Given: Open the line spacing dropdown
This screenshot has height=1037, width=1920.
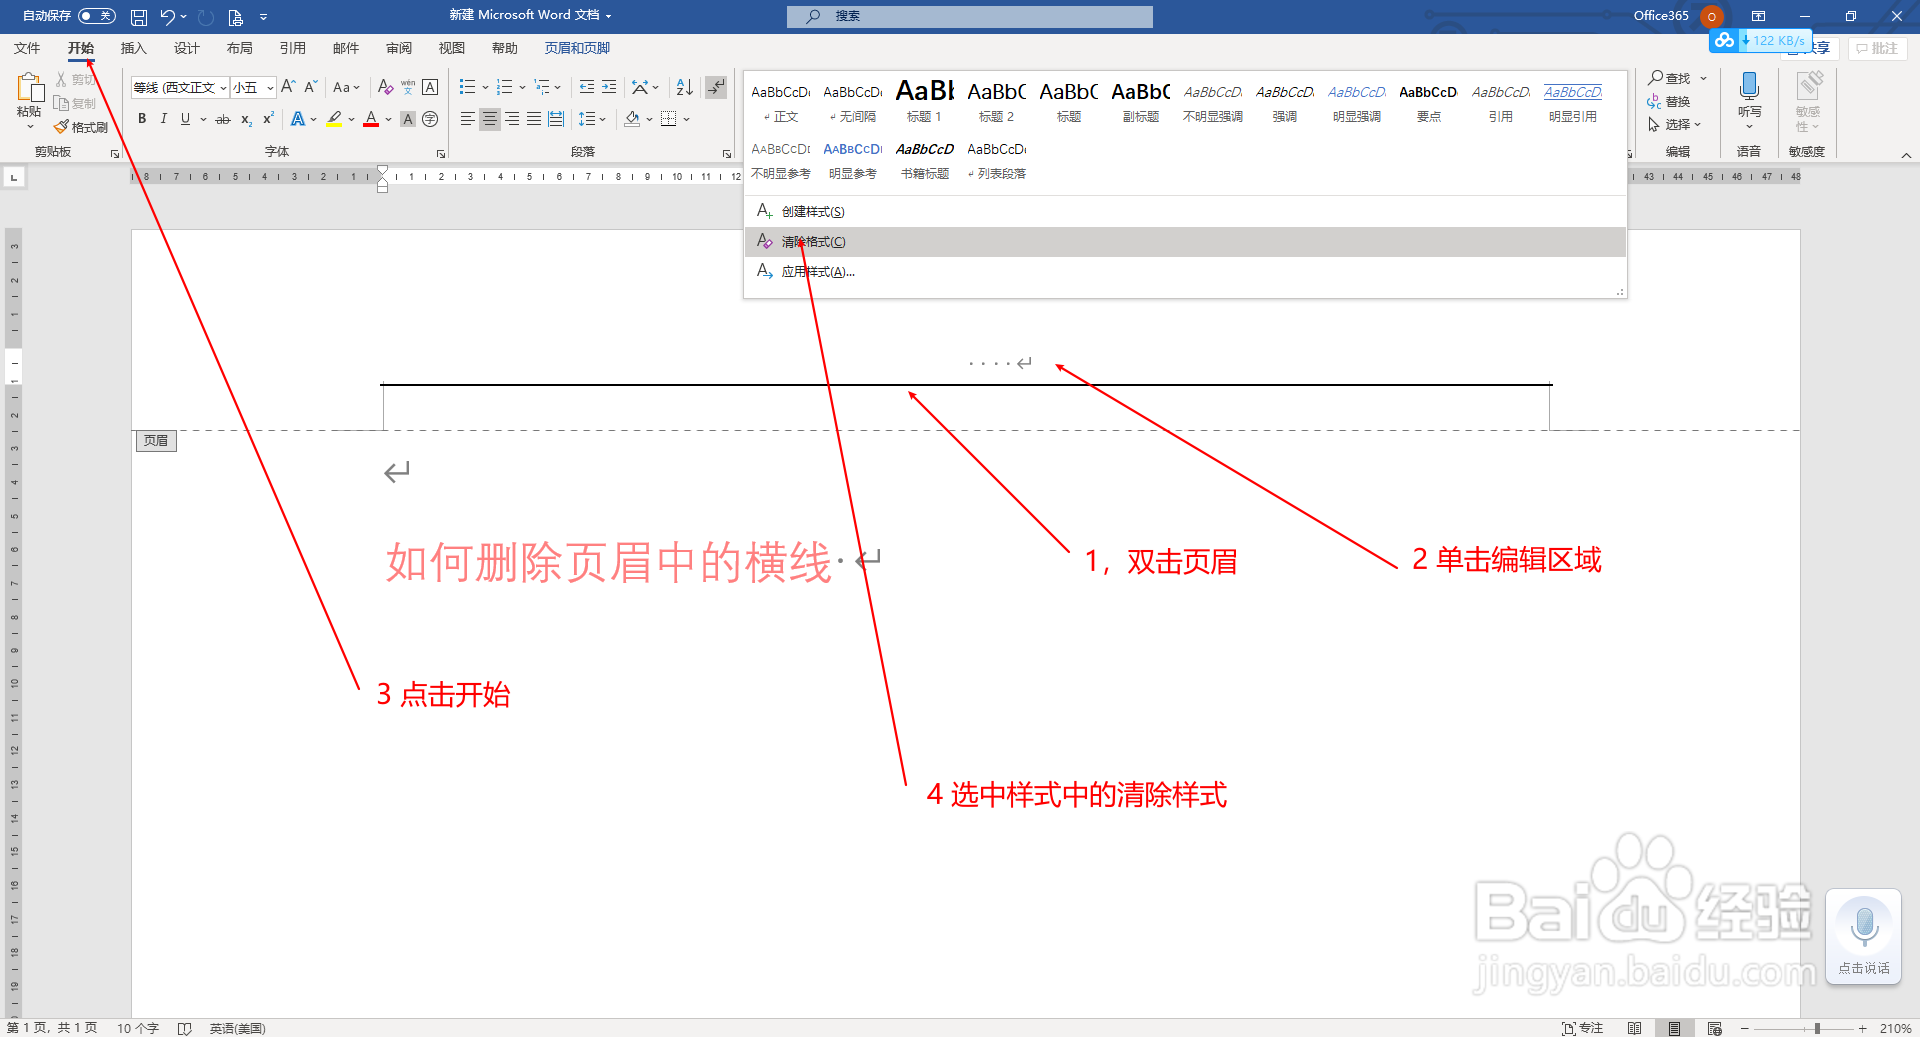Looking at the screenshot, I should (x=592, y=119).
